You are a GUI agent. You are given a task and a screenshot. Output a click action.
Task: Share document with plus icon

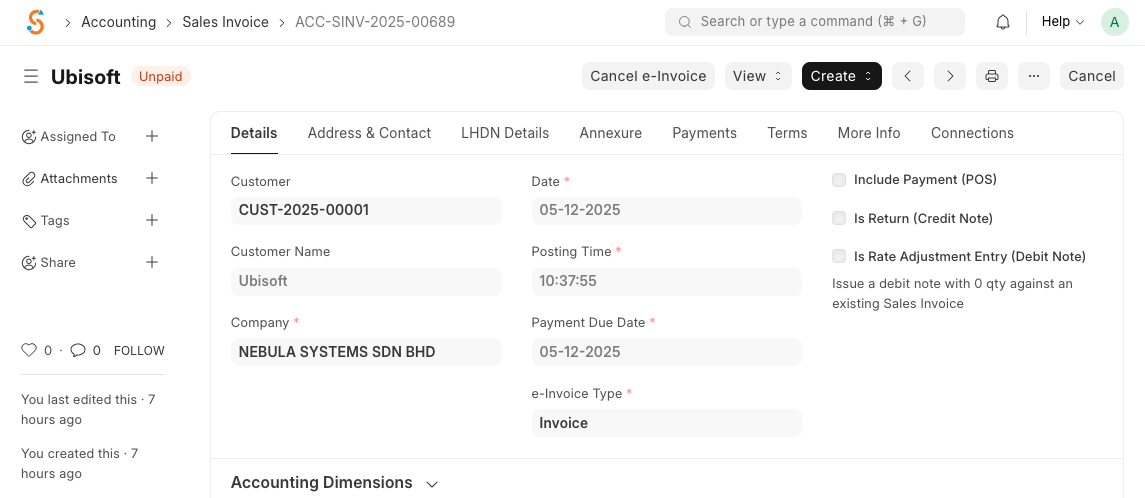(152, 262)
